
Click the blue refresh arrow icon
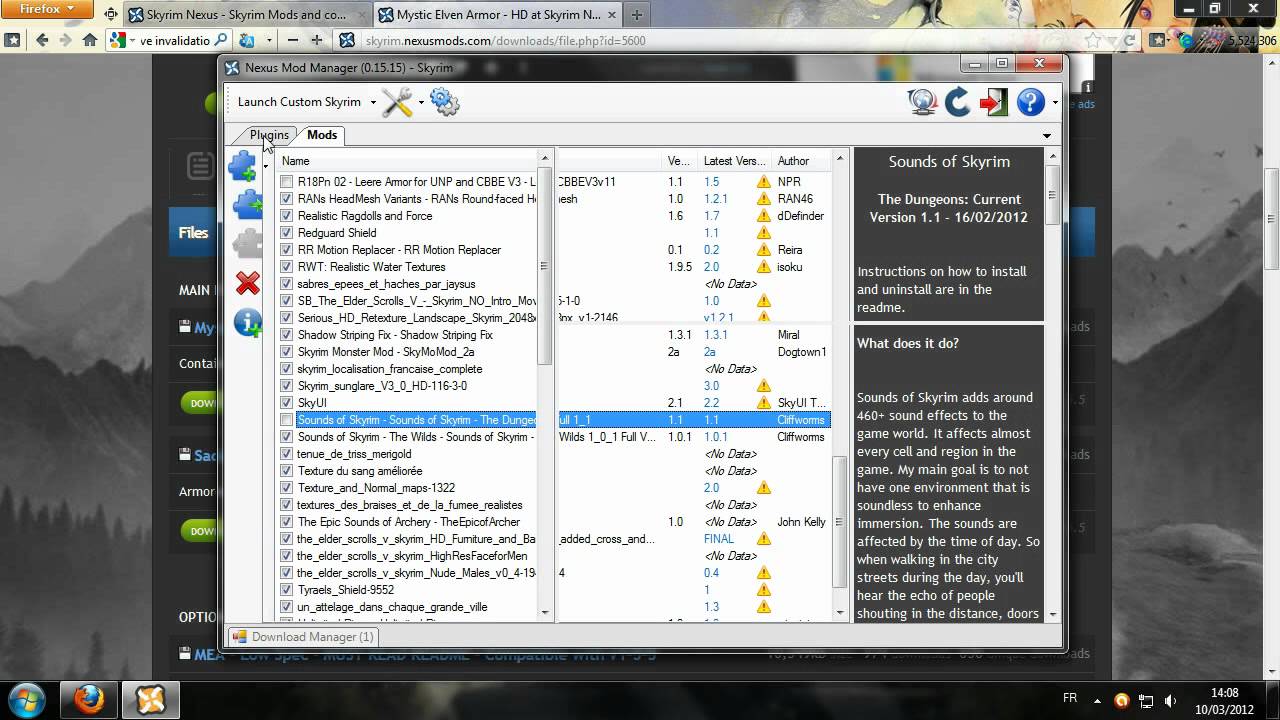[958, 102]
